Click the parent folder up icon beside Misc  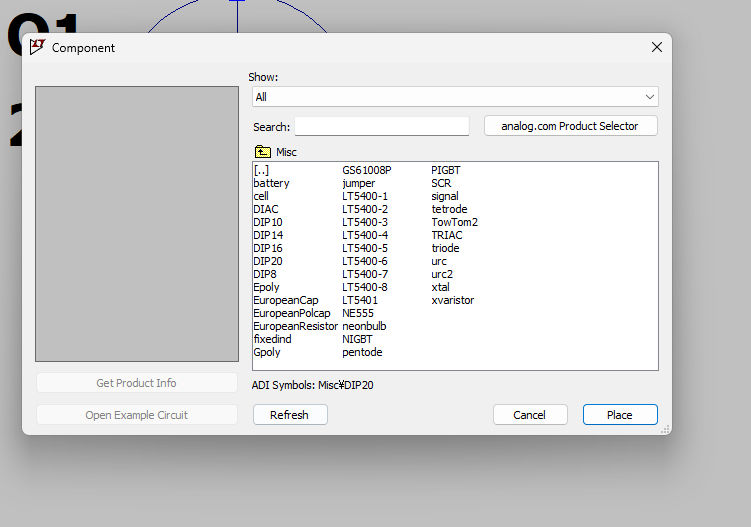[x=263, y=152]
